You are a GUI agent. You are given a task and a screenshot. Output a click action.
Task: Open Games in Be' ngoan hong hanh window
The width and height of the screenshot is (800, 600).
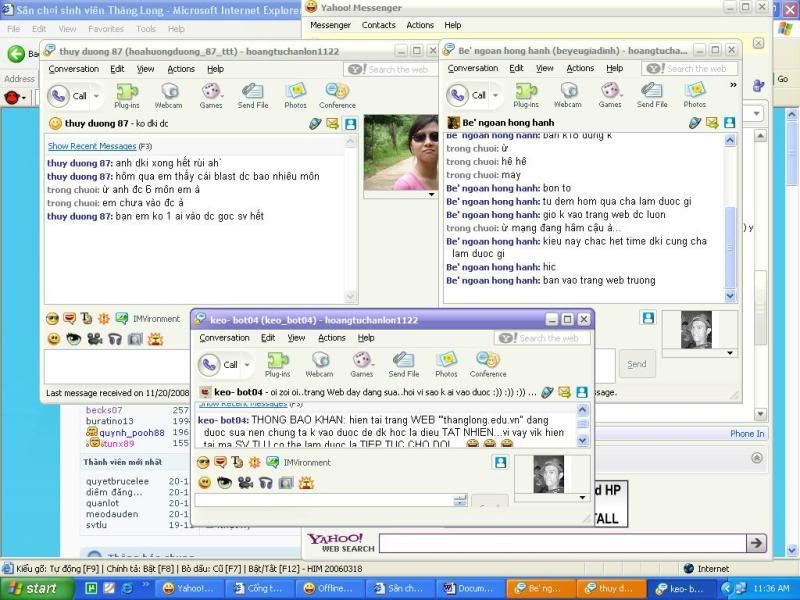tap(610, 95)
